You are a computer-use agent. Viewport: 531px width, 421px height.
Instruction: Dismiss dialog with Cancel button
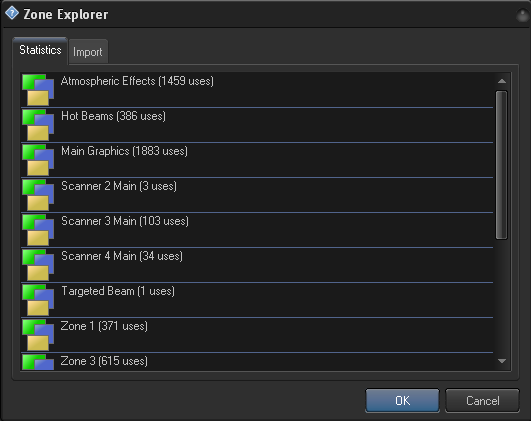tap(482, 400)
